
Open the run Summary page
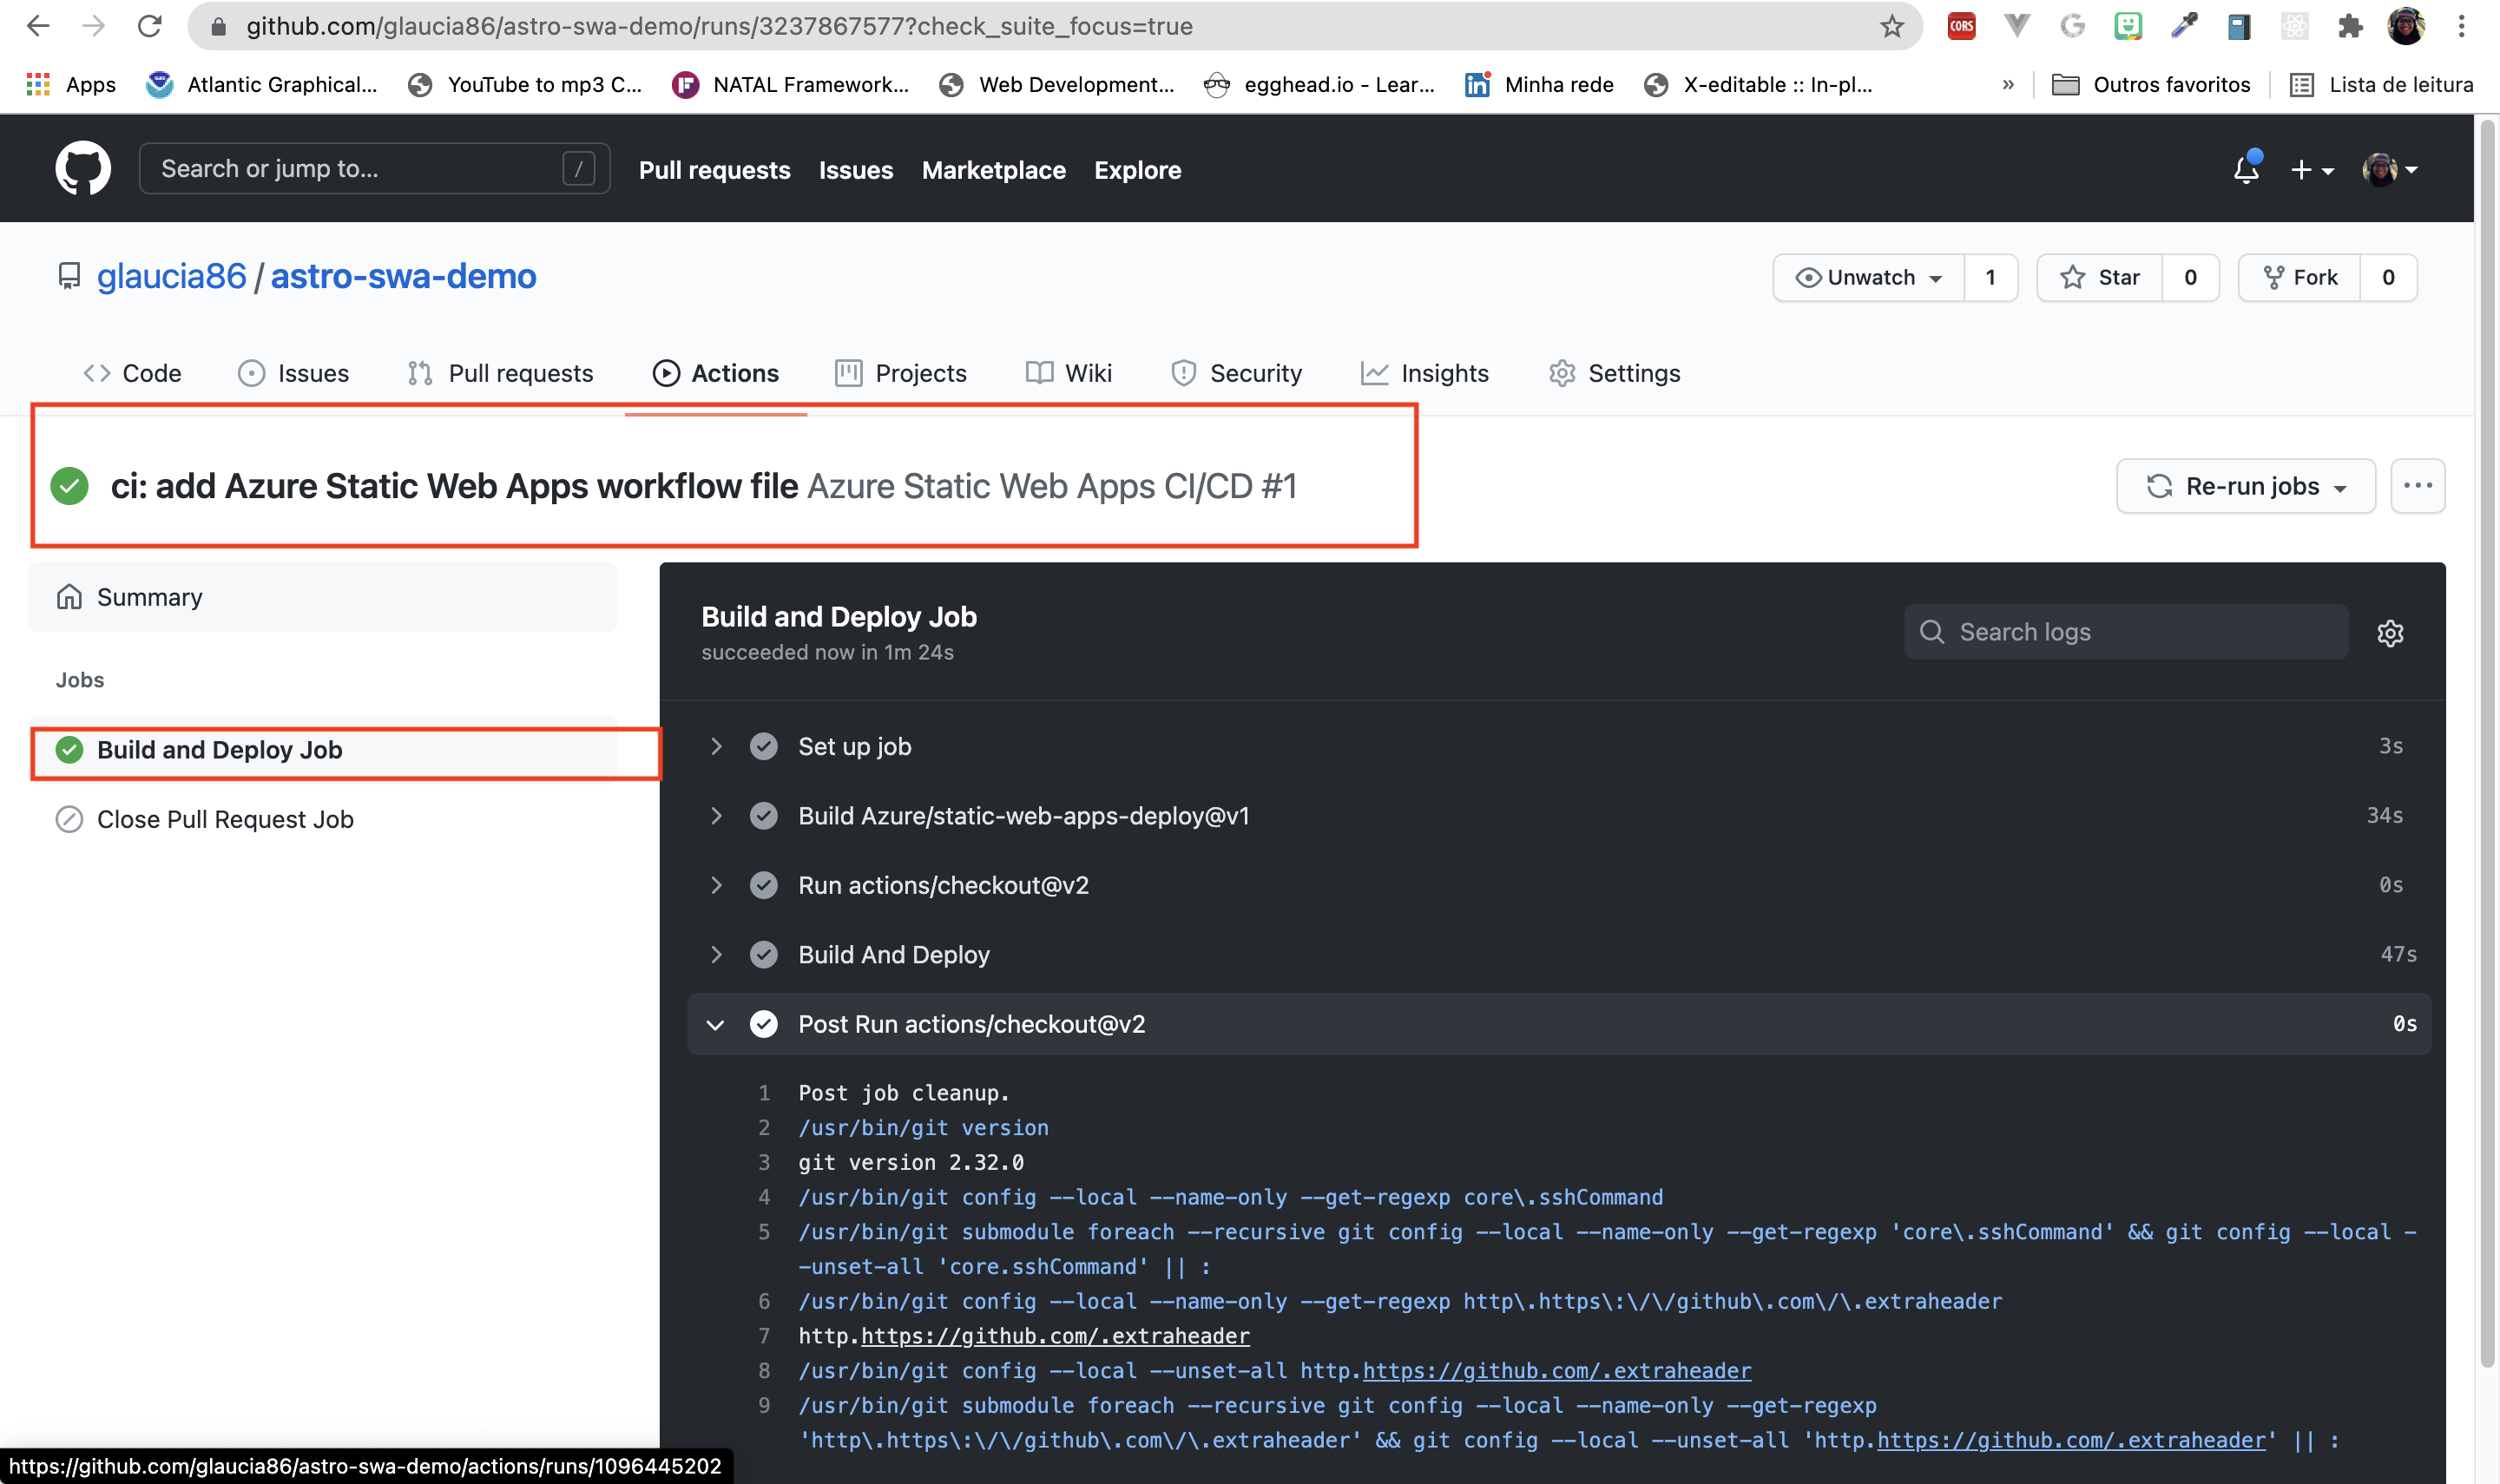pyautogui.click(x=322, y=597)
